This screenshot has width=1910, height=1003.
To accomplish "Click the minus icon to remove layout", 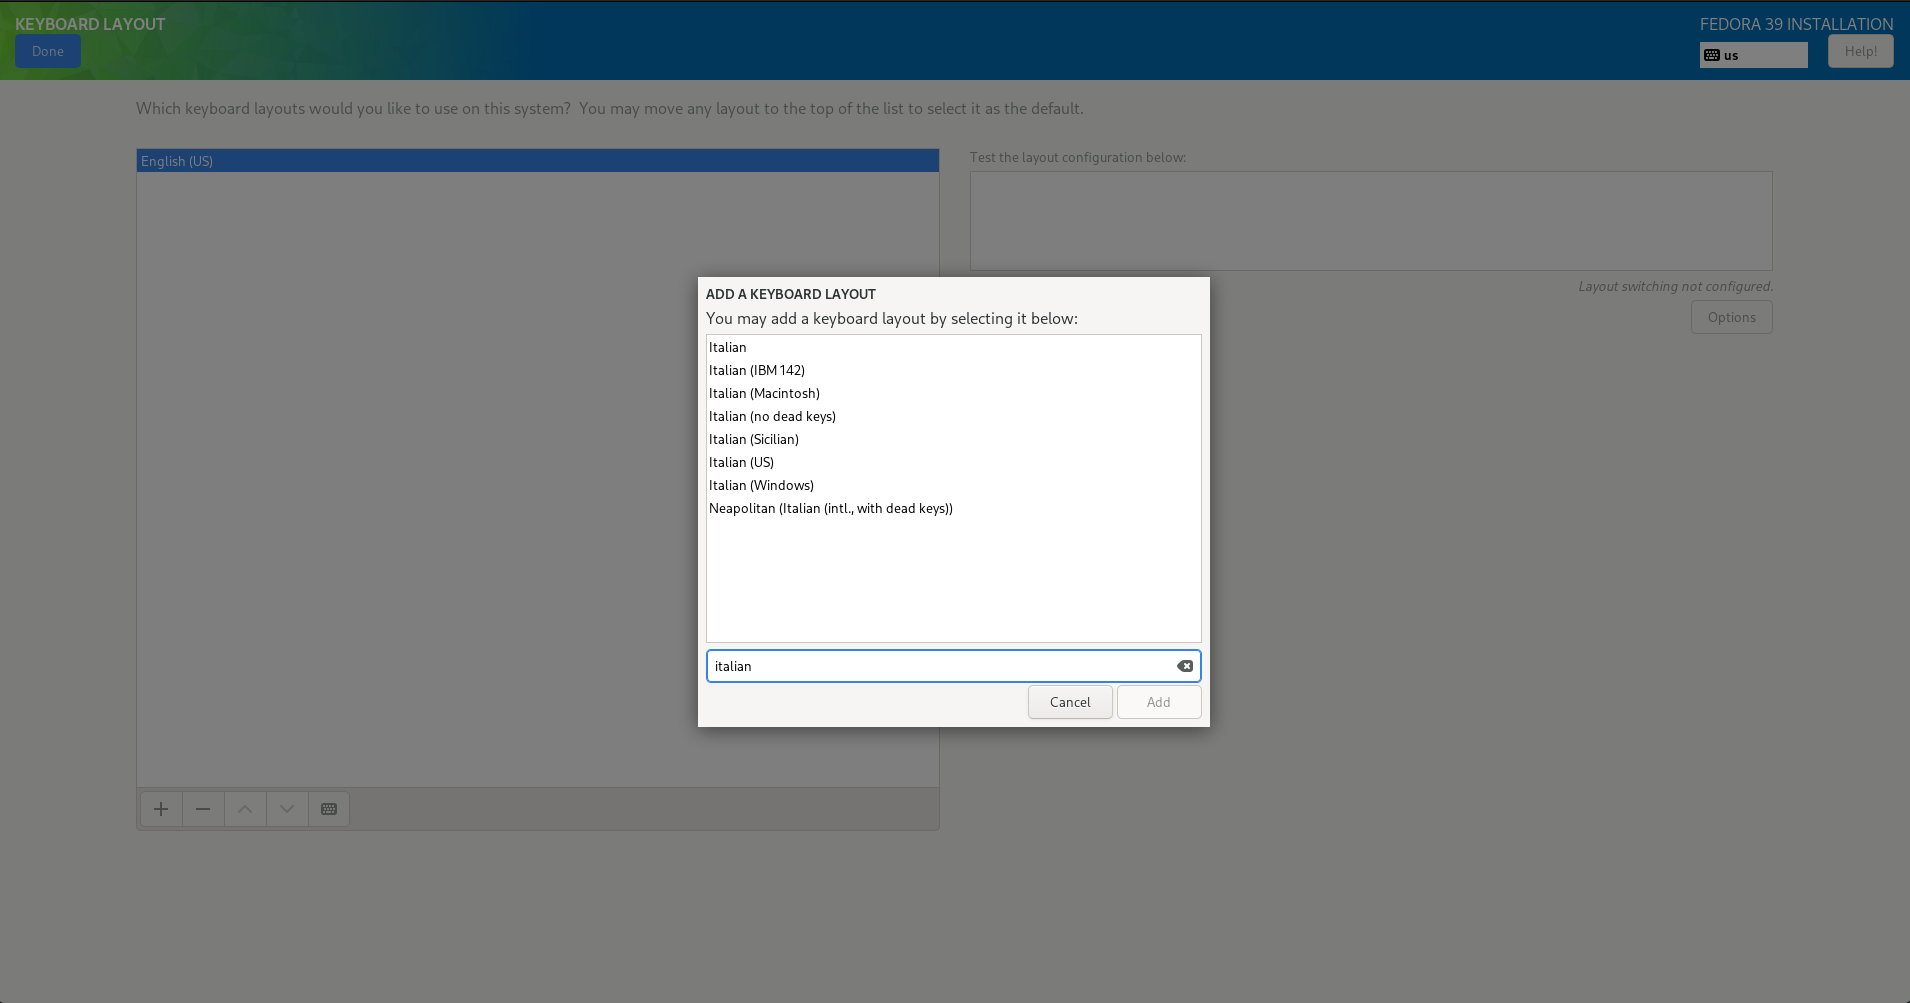I will coord(203,809).
